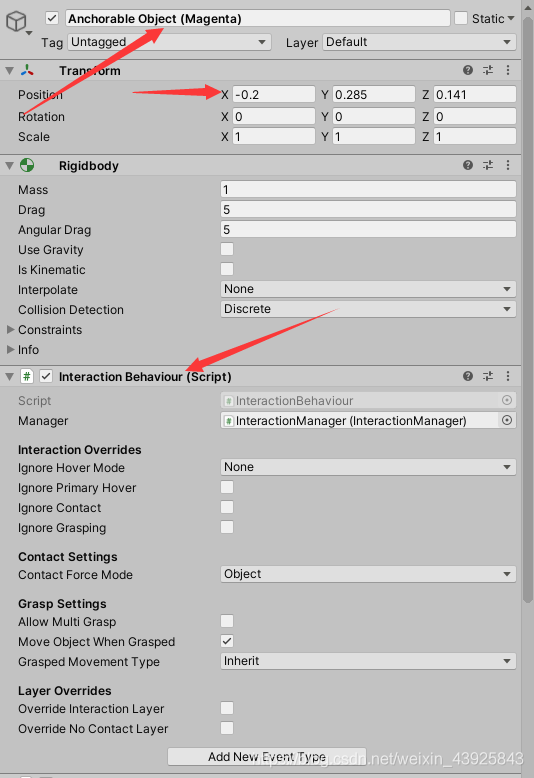This screenshot has height=778, width=534.
Task: Open Rigidbody three-dot context menu
Action: coord(508,165)
